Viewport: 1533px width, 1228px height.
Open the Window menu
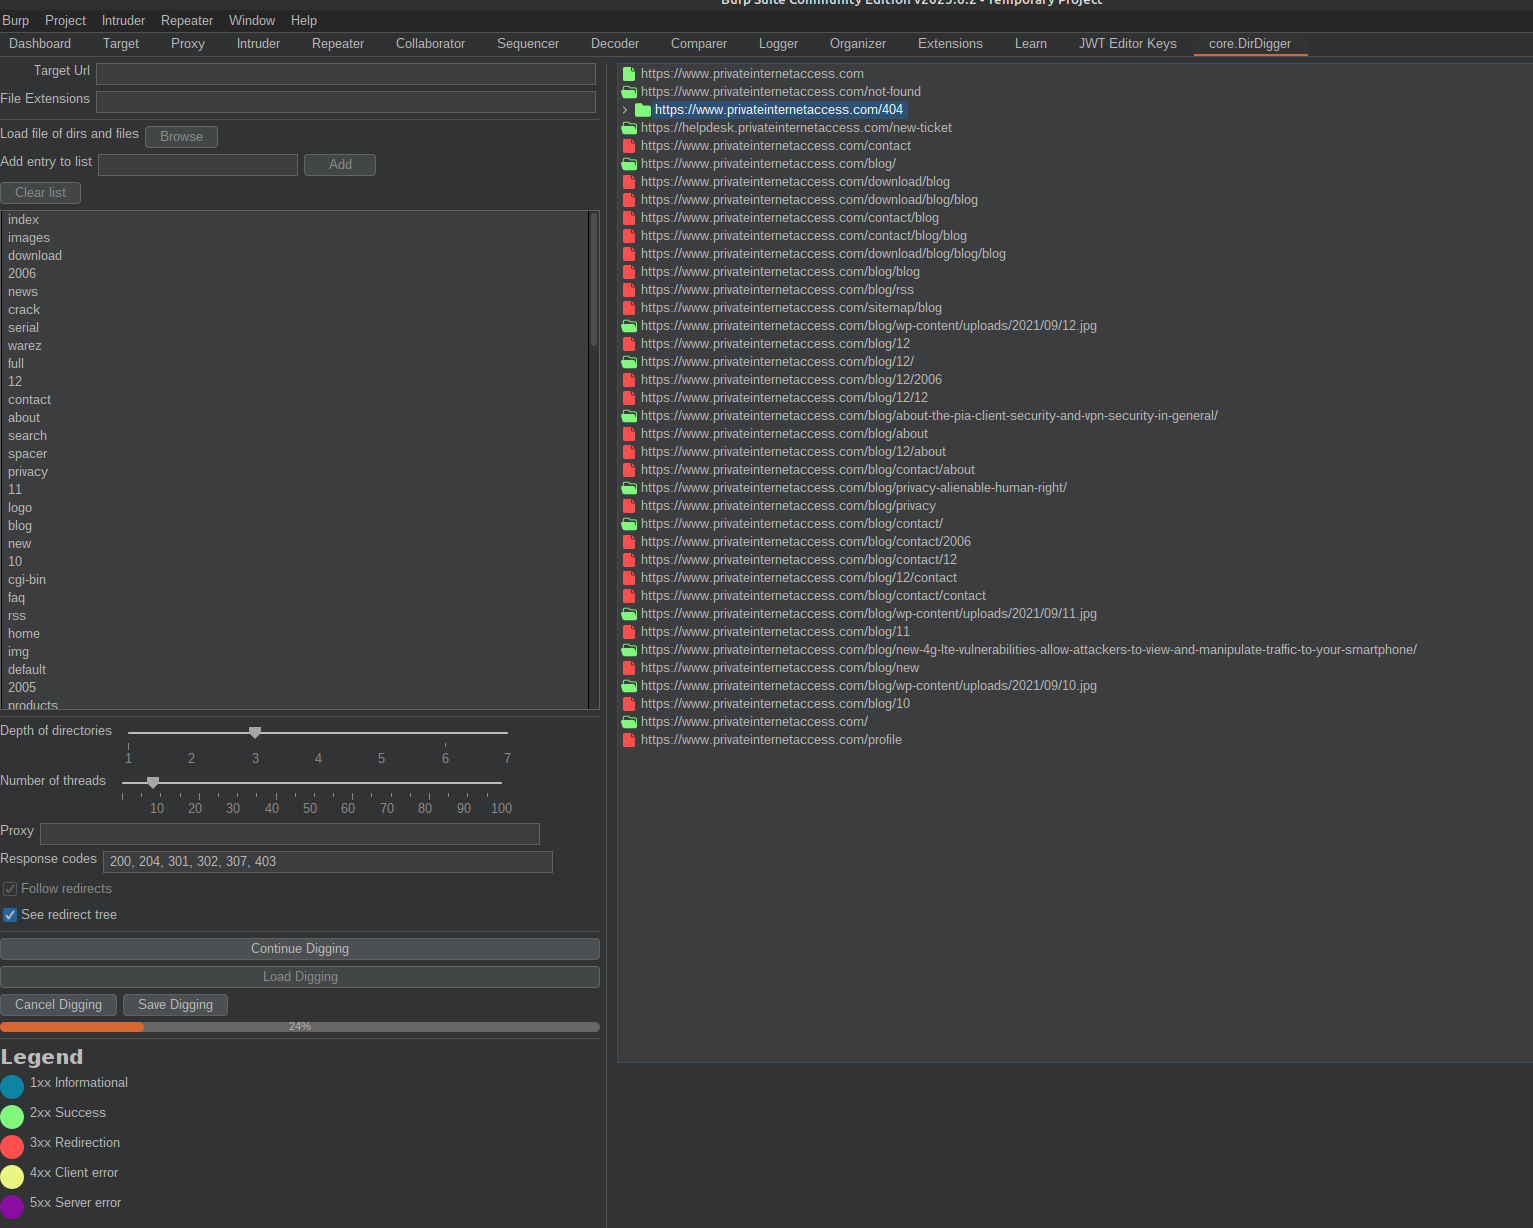(252, 20)
